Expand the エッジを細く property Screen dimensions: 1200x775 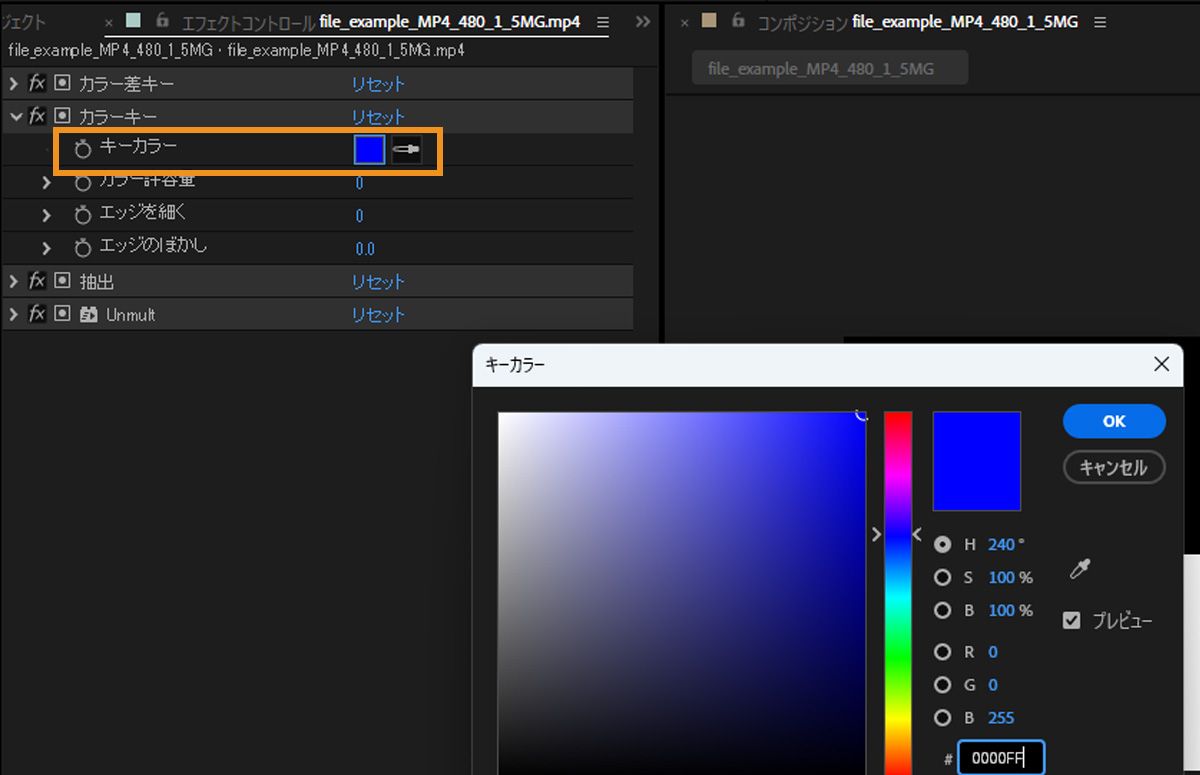click(x=46, y=215)
